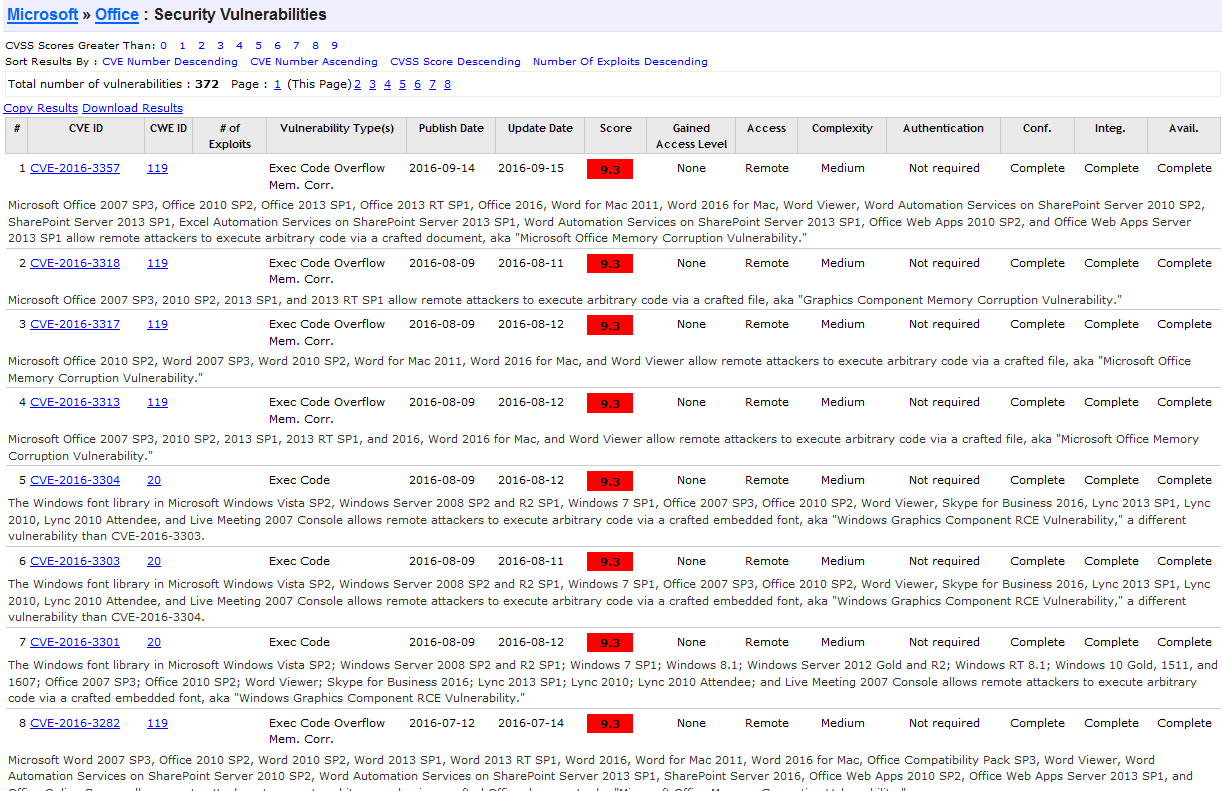The width and height of the screenshot is (1222, 791).
Task: Open CVE-2016-3282 details
Action: [x=75, y=724]
